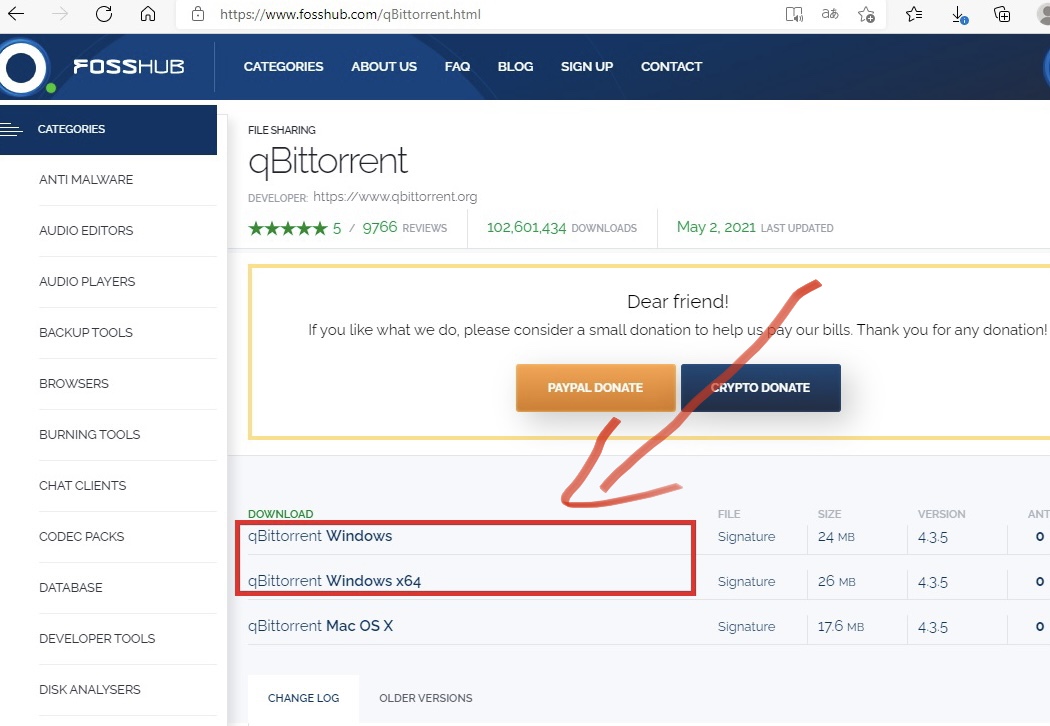Click the lock site info icon
This screenshot has width=1050, height=726.
(x=198, y=14)
